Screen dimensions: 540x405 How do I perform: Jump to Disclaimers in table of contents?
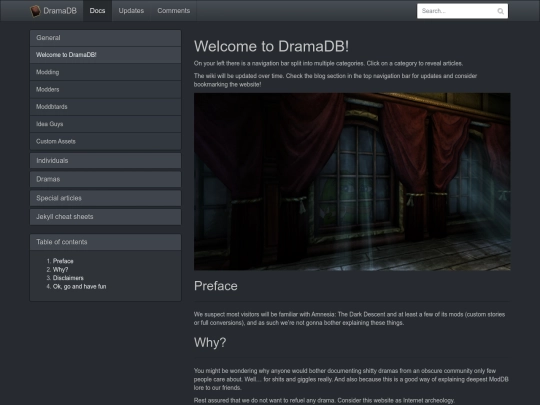[68, 278]
